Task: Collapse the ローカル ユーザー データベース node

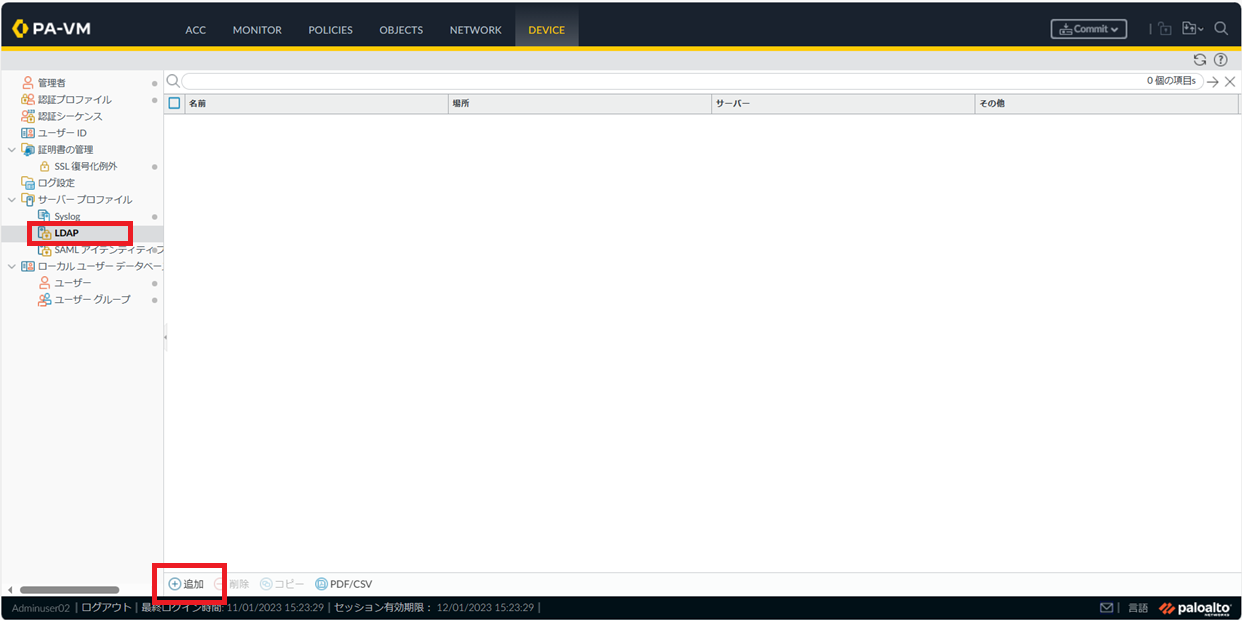Action: click(x=12, y=266)
